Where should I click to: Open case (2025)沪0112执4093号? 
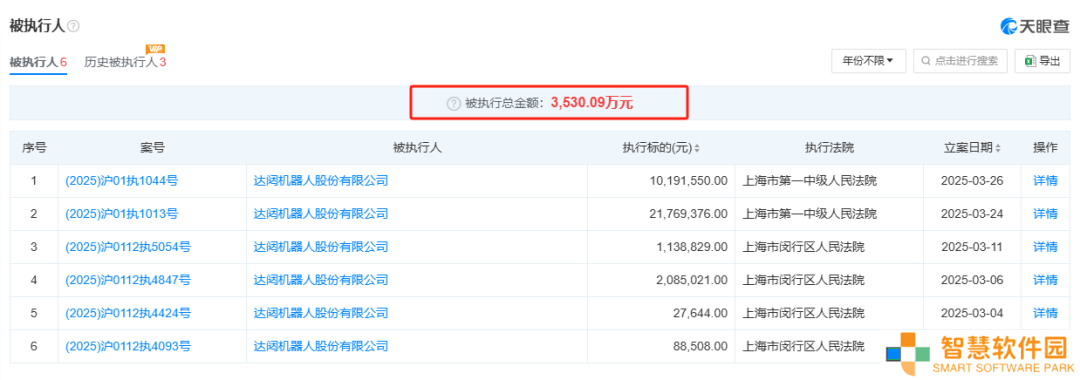click(x=127, y=346)
